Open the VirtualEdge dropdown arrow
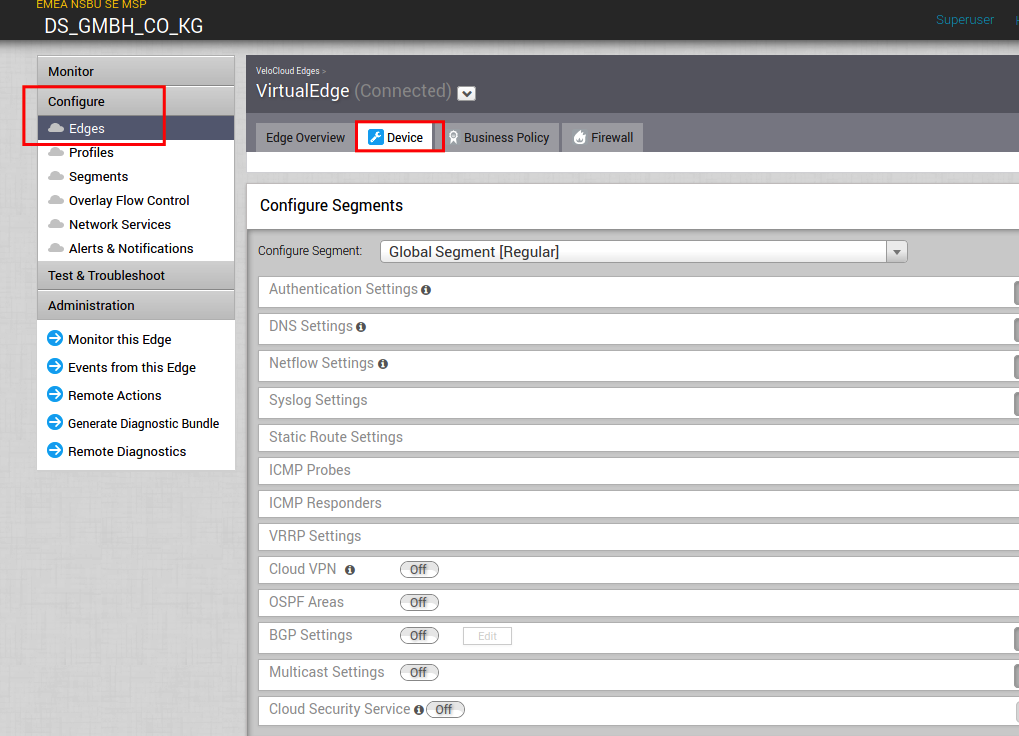This screenshot has width=1019, height=736. point(465,93)
